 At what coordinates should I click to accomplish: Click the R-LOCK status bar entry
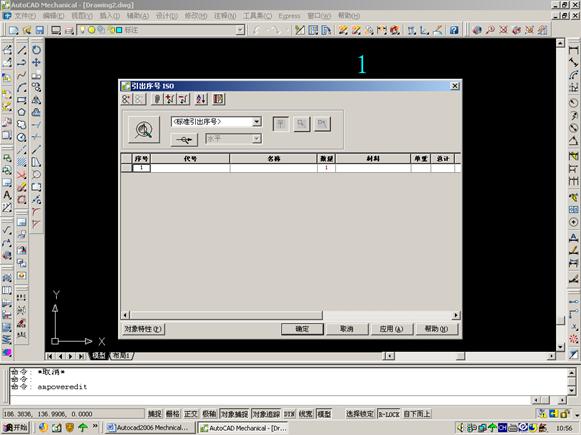389,414
